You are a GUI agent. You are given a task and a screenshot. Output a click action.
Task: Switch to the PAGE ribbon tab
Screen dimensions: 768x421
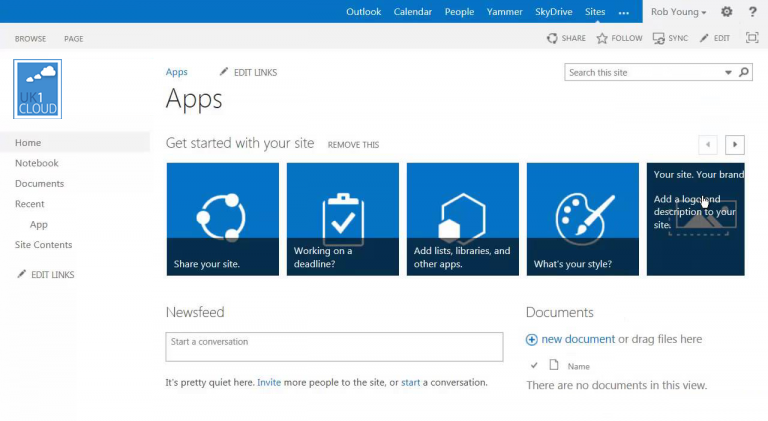[73, 39]
